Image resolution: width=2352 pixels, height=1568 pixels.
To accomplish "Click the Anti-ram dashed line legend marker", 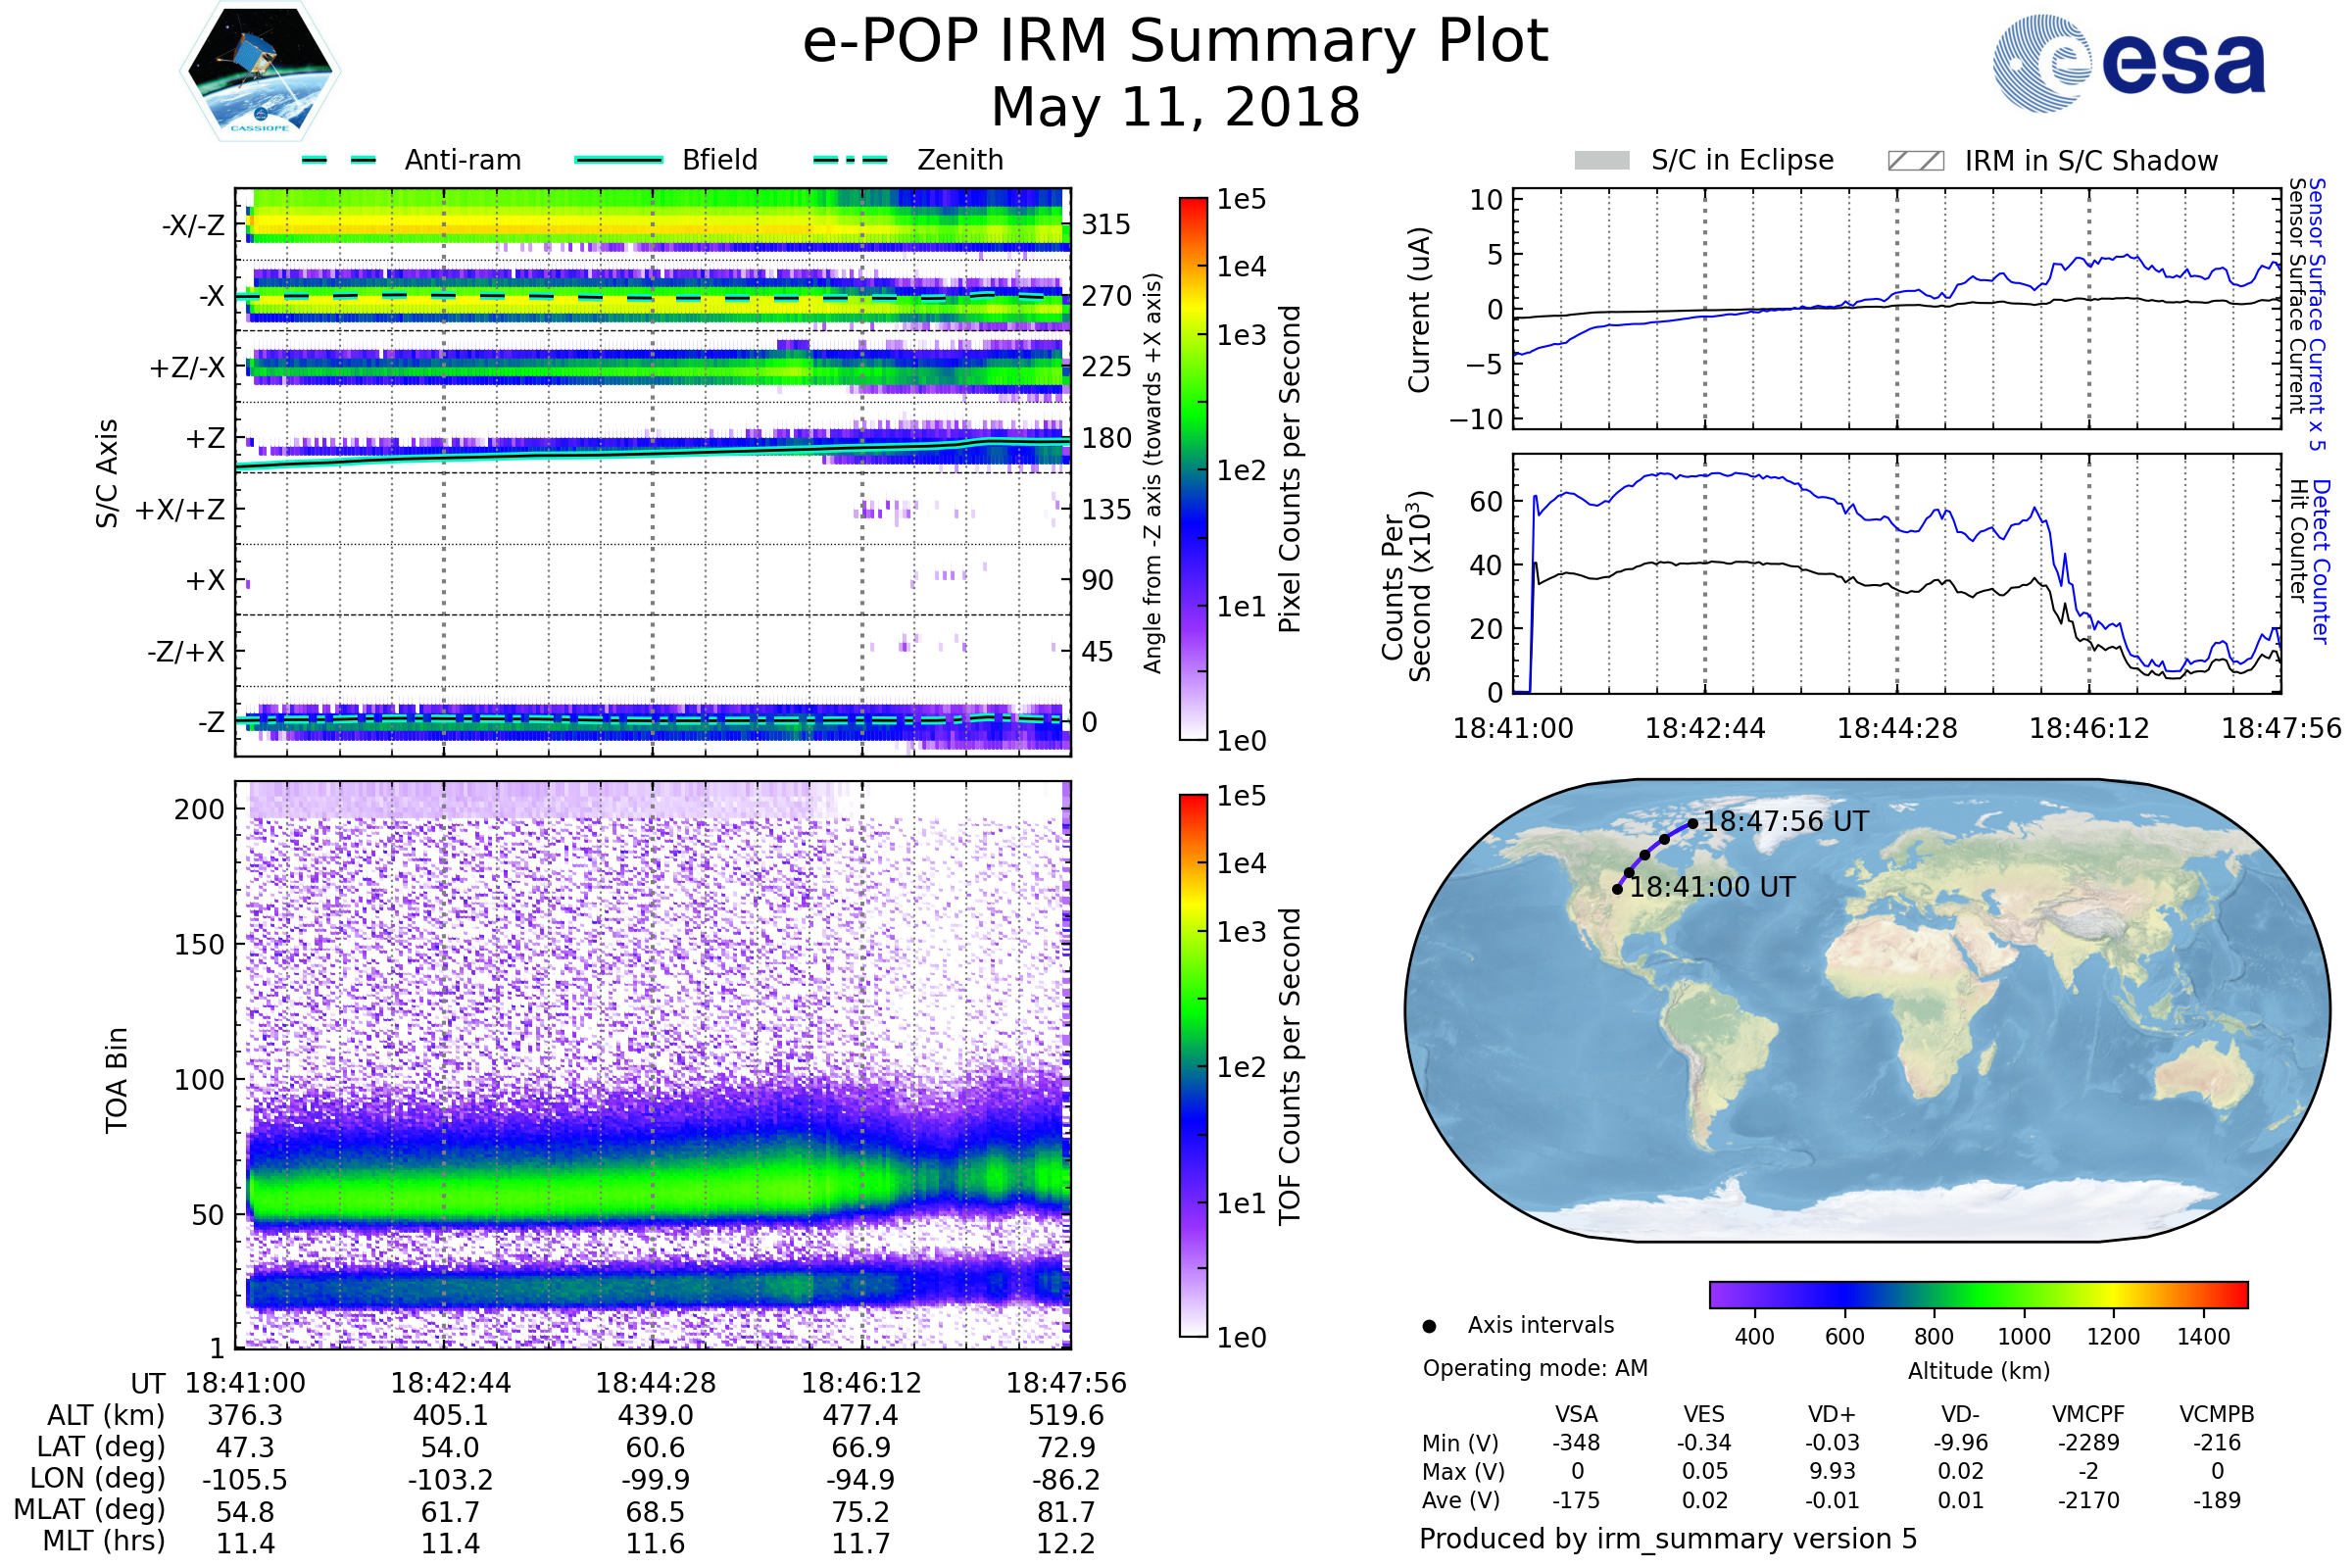I will [x=339, y=160].
